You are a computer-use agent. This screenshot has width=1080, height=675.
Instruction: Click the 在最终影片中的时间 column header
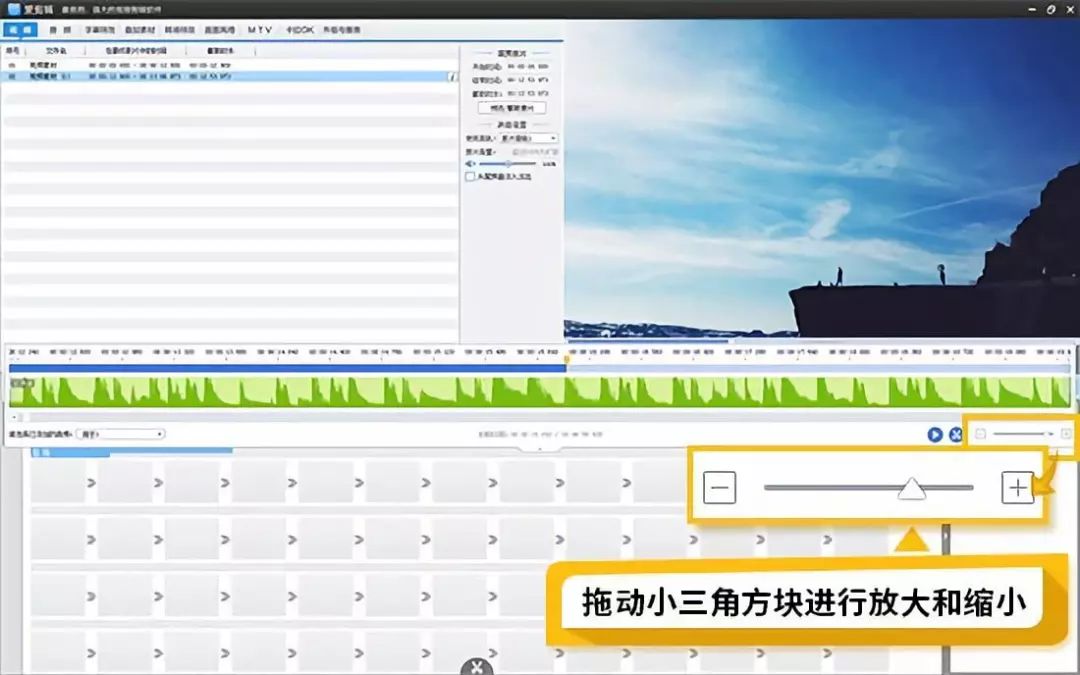pyautogui.click(x=136, y=51)
